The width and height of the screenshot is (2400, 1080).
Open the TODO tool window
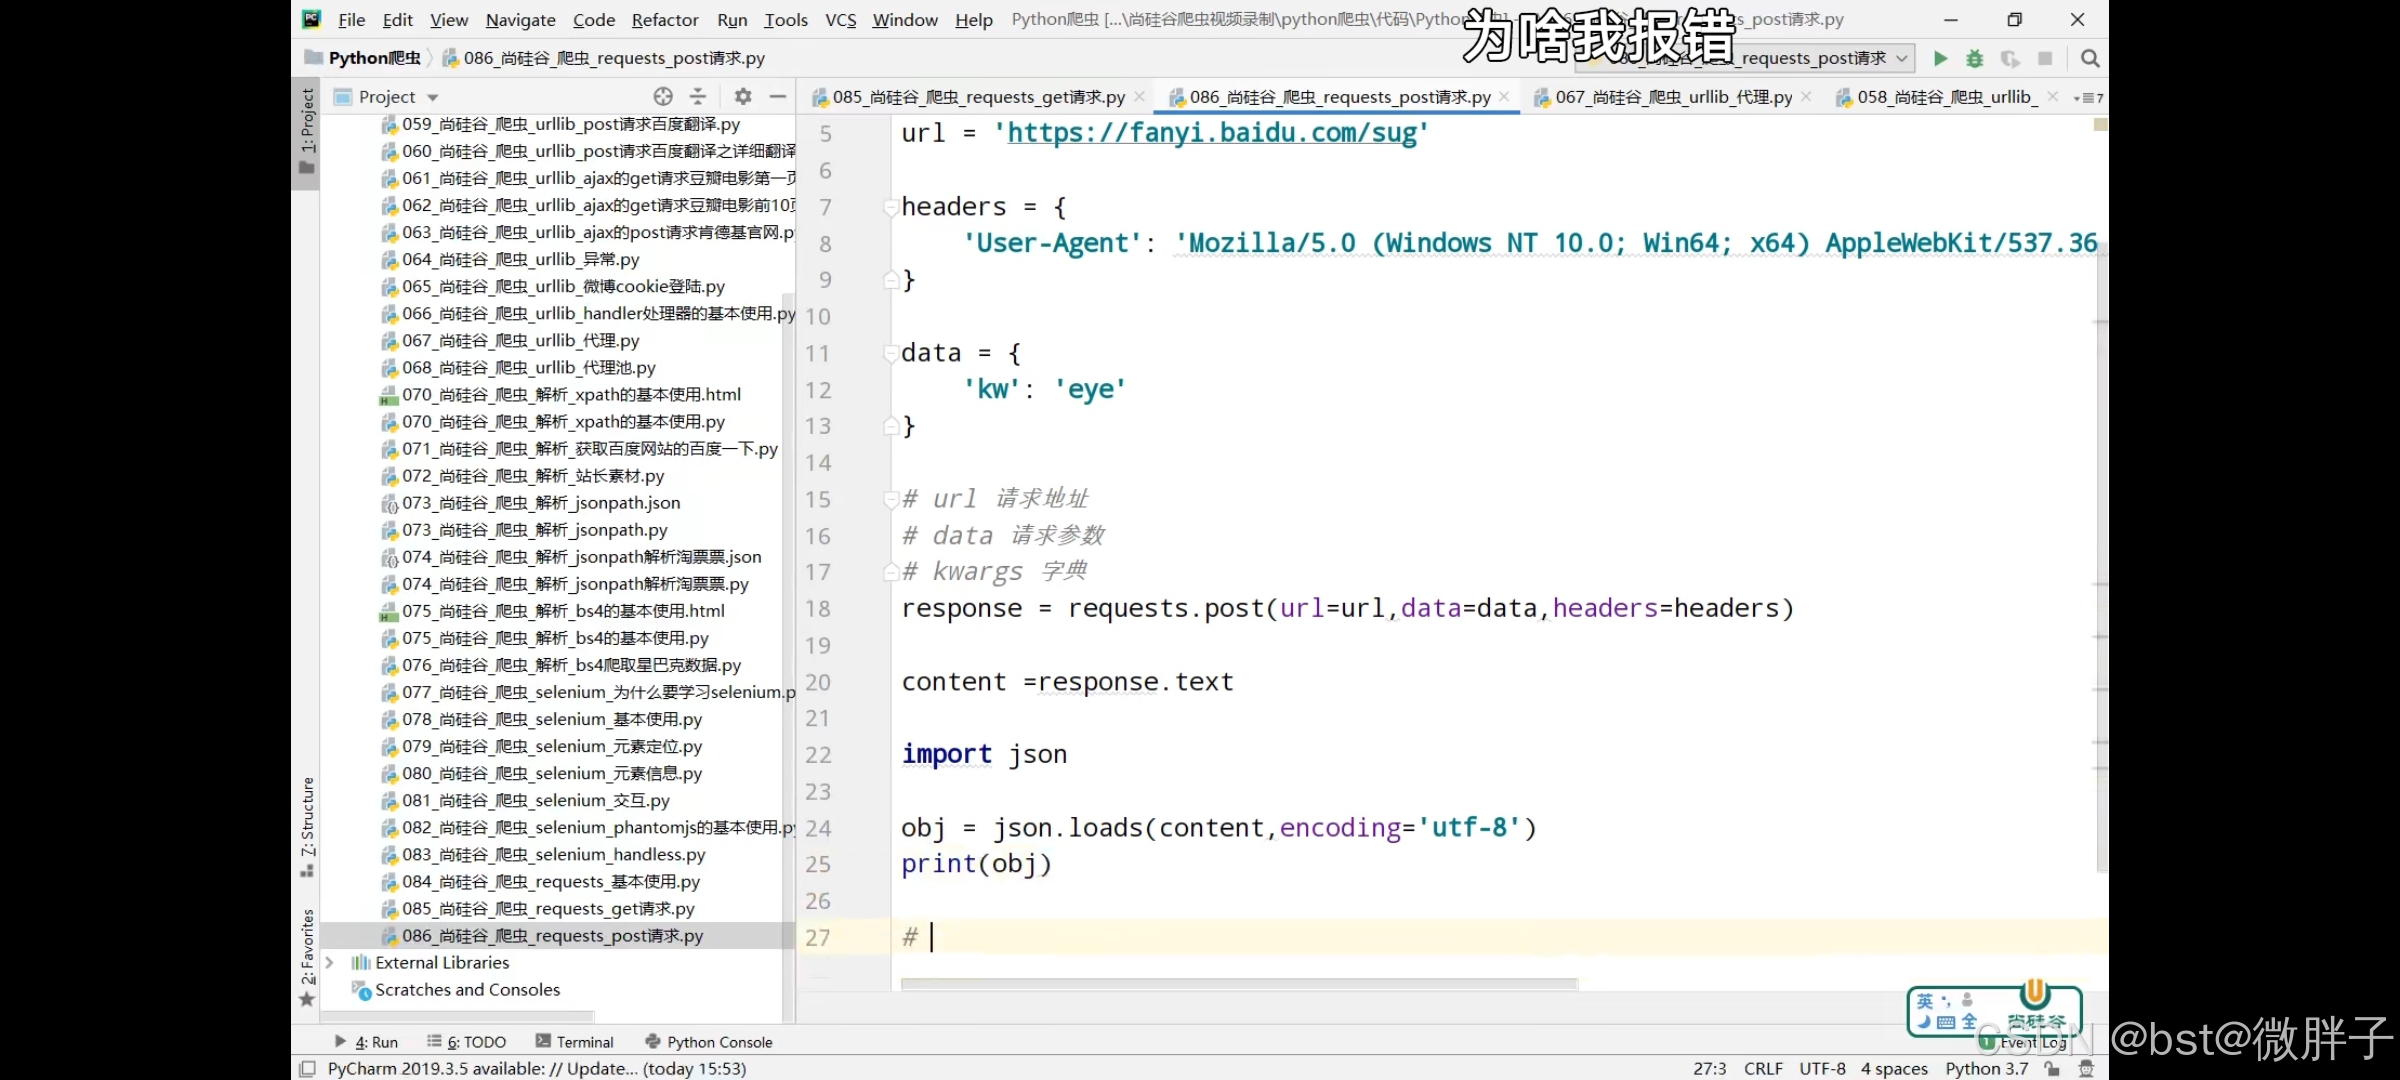pyautogui.click(x=467, y=1042)
